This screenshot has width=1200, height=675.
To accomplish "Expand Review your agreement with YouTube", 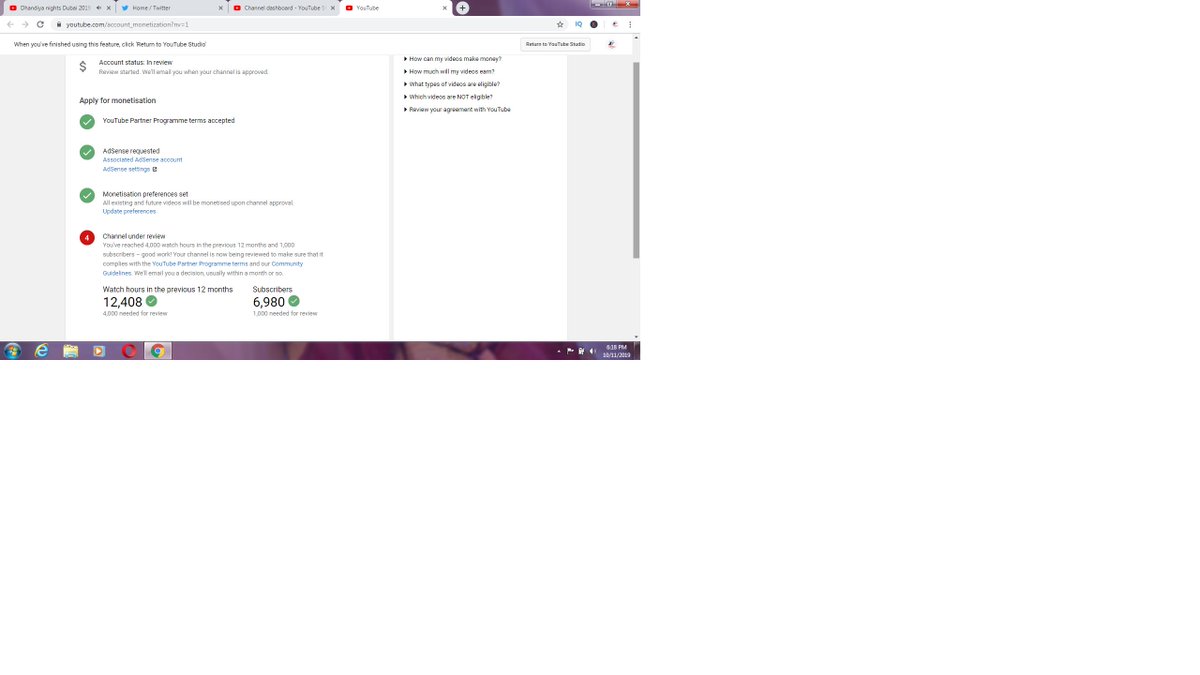I will (457, 109).
